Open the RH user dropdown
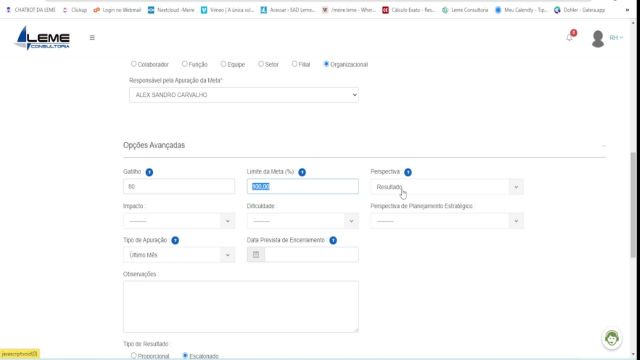The height and width of the screenshot is (360, 640). (x=616, y=38)
